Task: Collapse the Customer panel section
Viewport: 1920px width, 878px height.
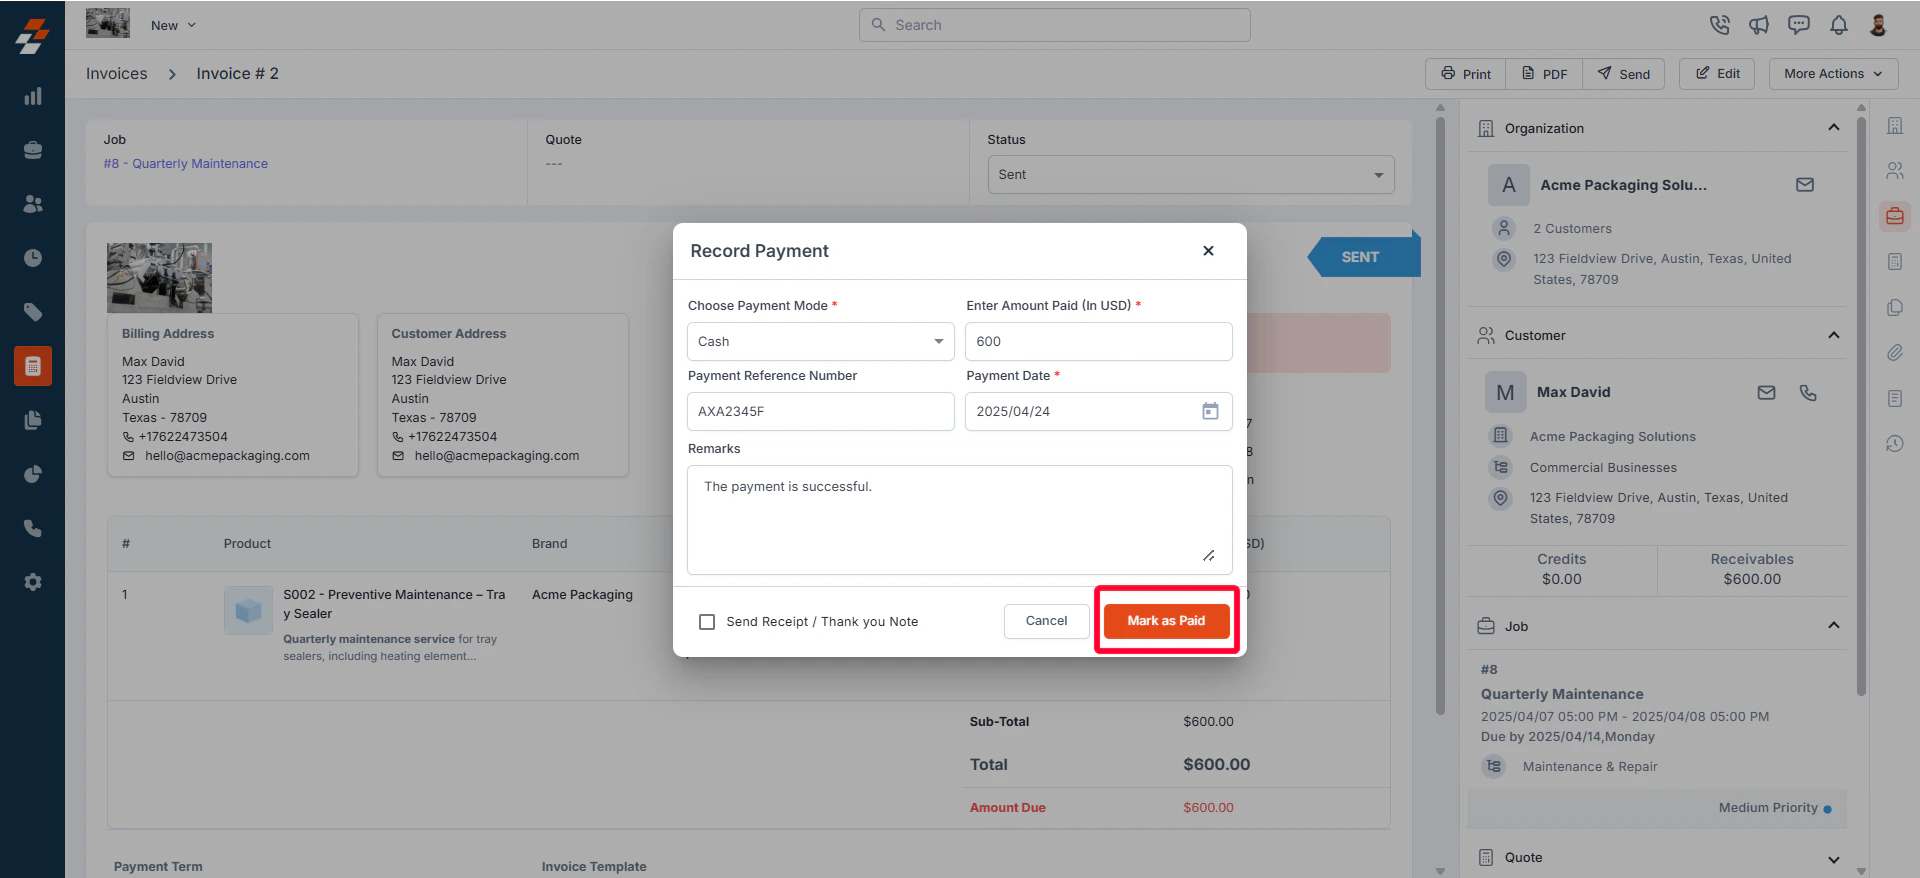Action: point(1833,335)
